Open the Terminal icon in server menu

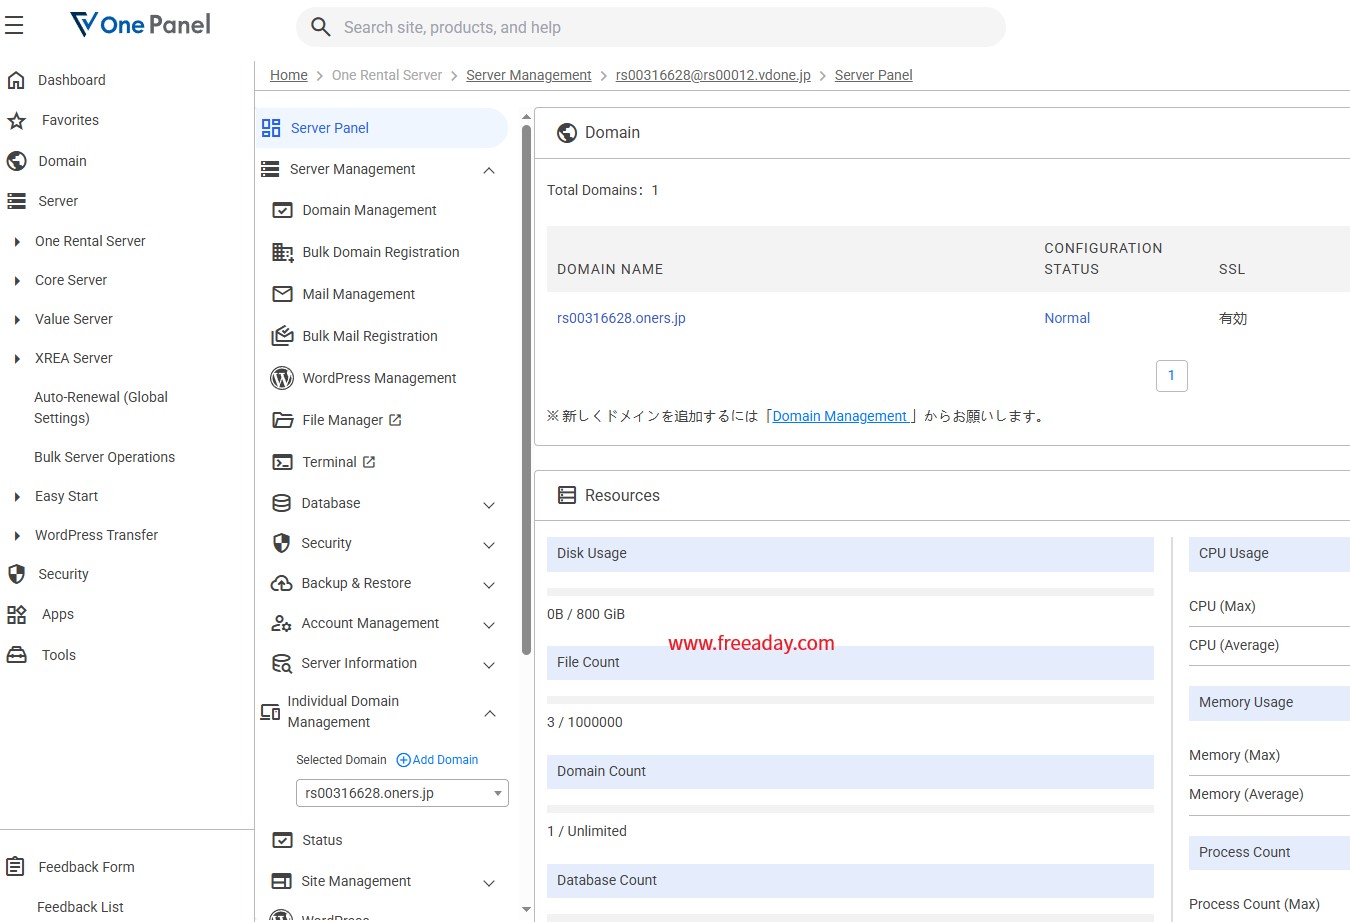click(283, 462)
